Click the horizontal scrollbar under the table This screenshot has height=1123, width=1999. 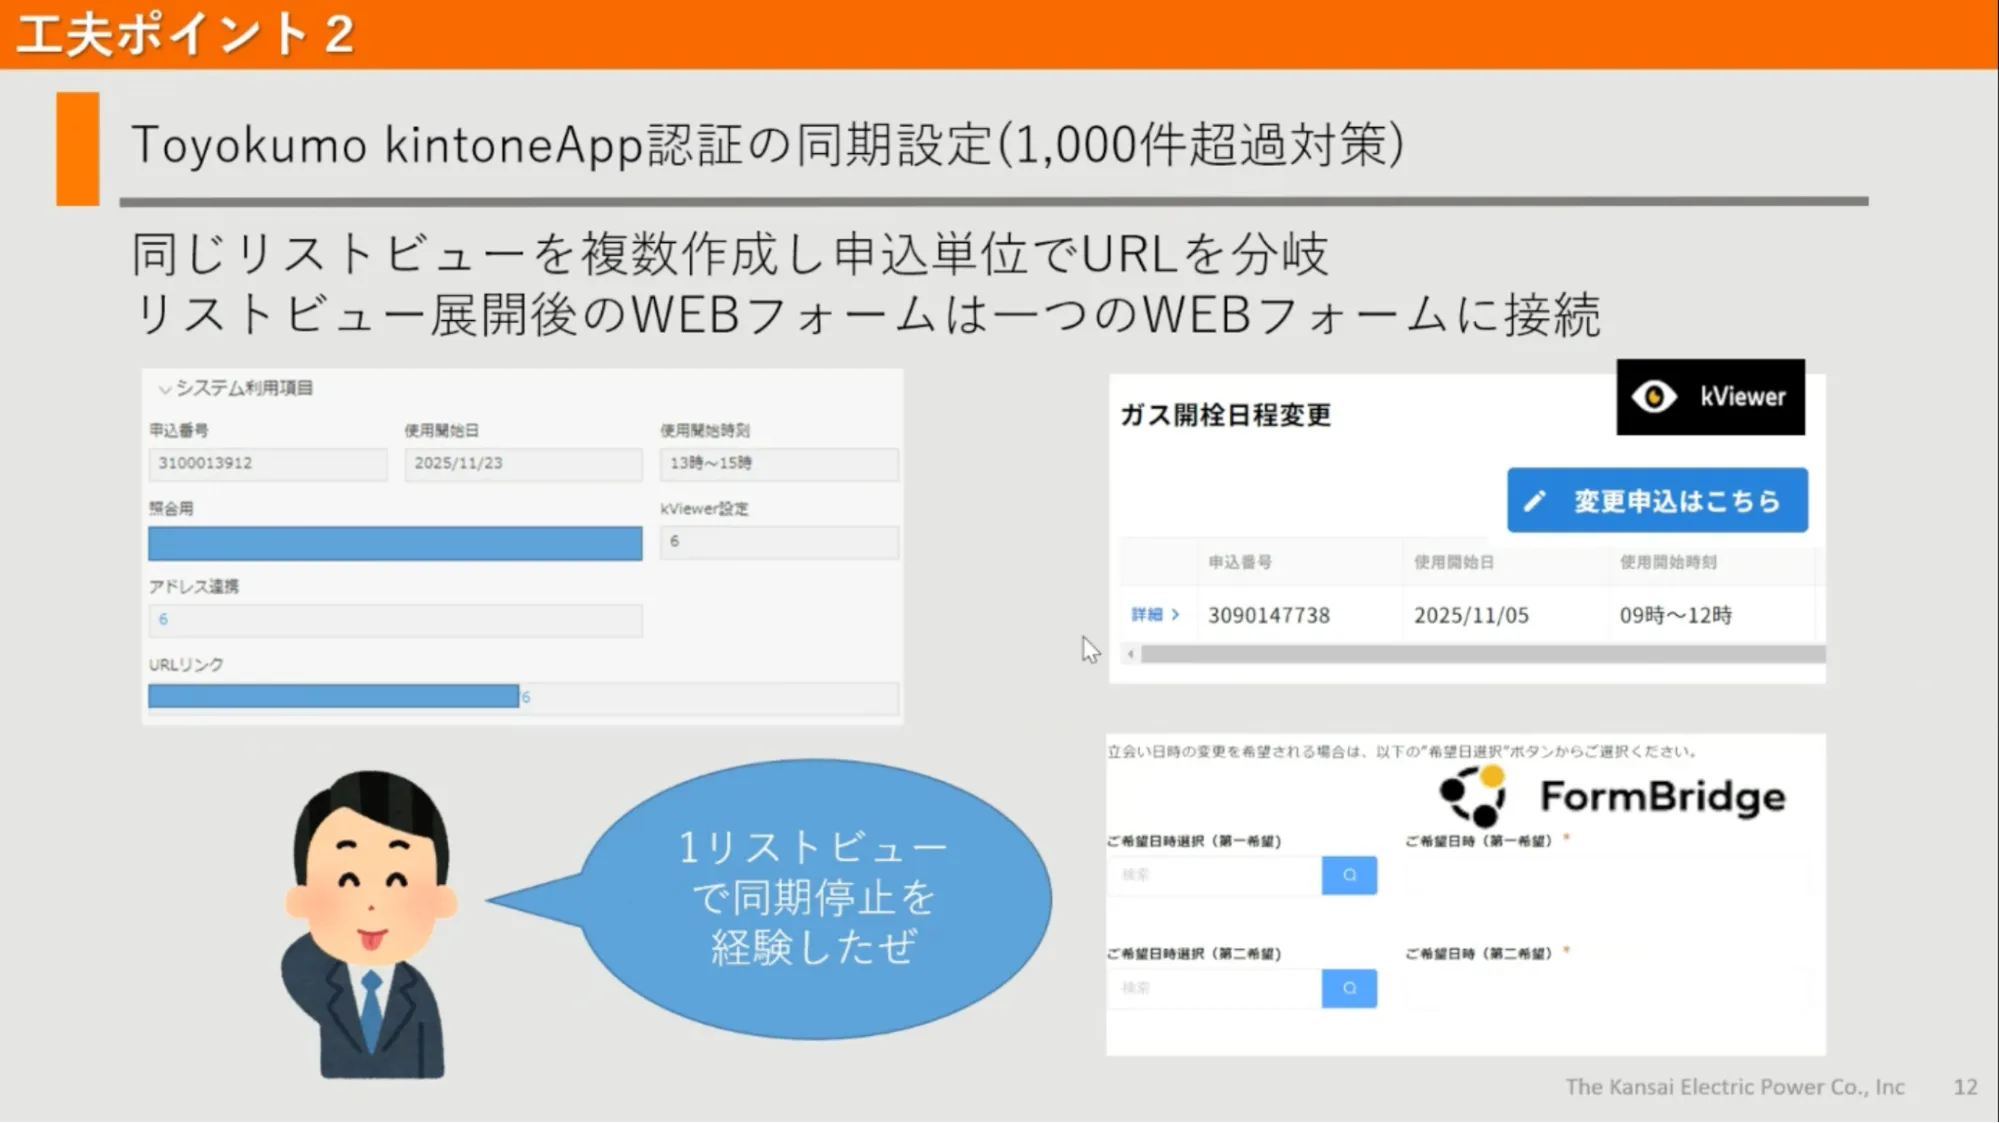tap(1480, 654)
